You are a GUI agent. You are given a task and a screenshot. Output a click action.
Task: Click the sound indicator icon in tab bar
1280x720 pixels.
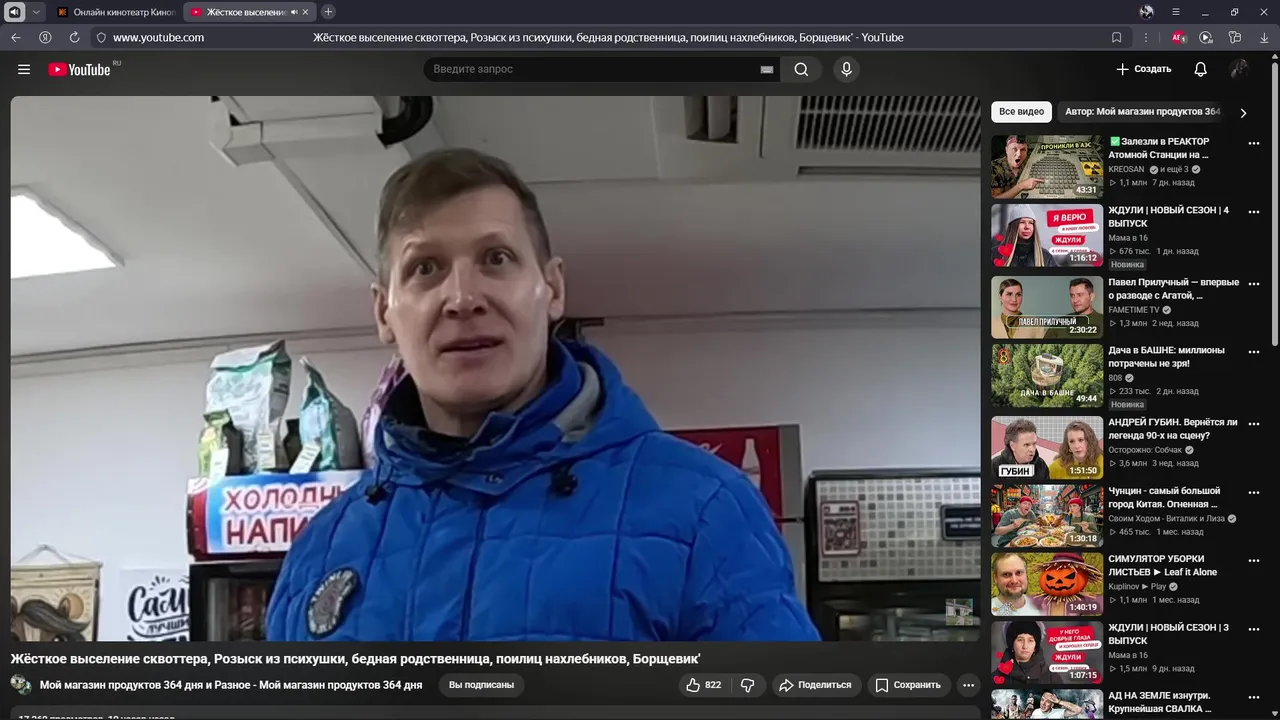point(15,12)
